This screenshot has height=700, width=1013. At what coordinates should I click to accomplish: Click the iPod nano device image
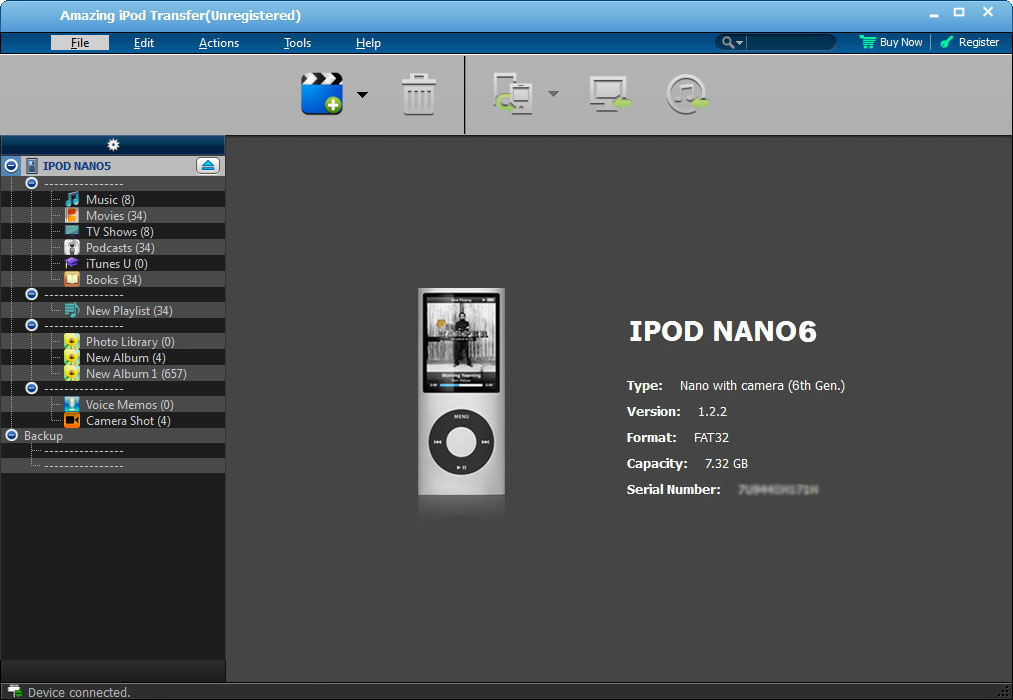461,391
